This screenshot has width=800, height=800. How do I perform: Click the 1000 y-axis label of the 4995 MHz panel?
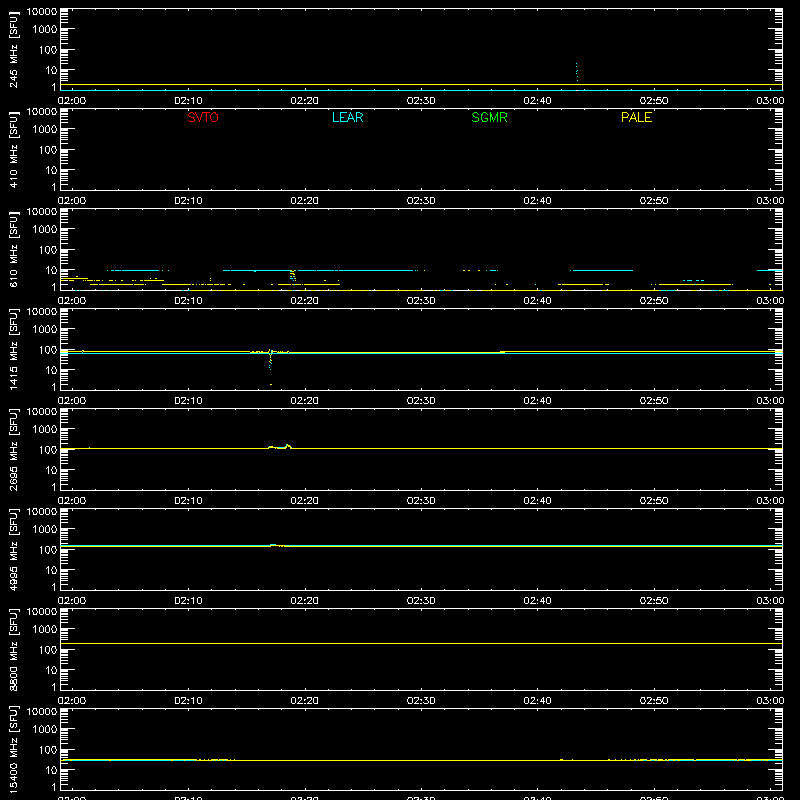point(45,530)
